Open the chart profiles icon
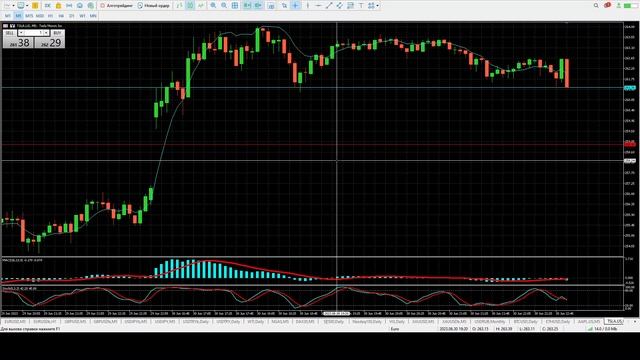 tap(20, 6)
